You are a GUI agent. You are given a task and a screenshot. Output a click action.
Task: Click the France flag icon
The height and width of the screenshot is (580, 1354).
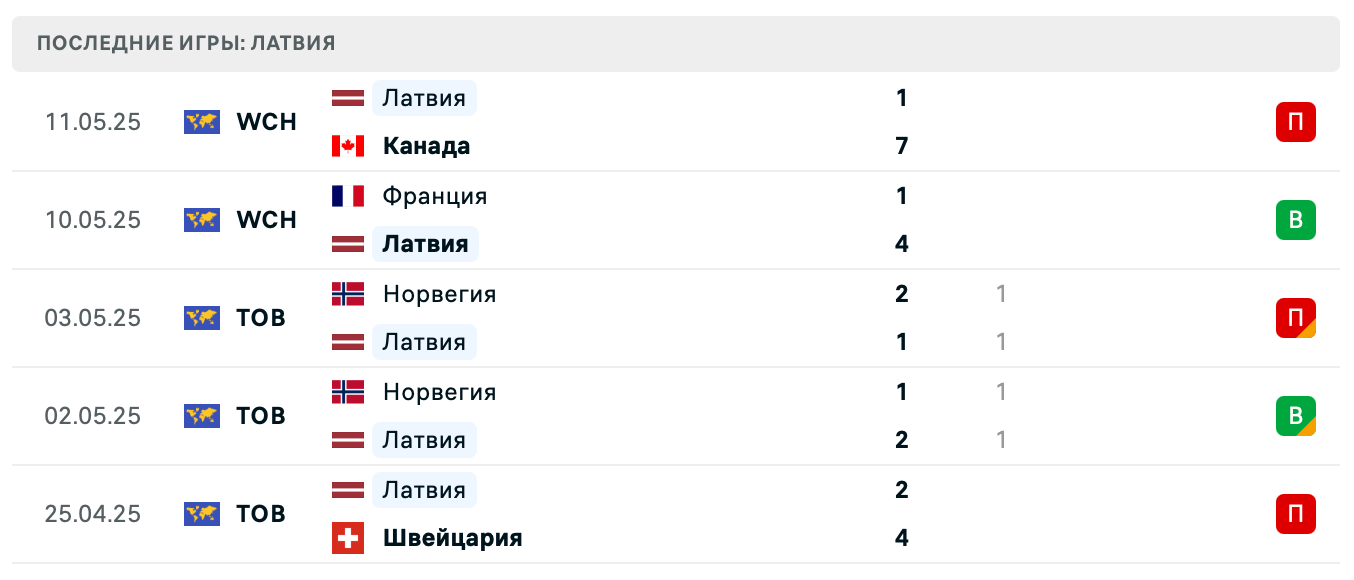(348, 196)
